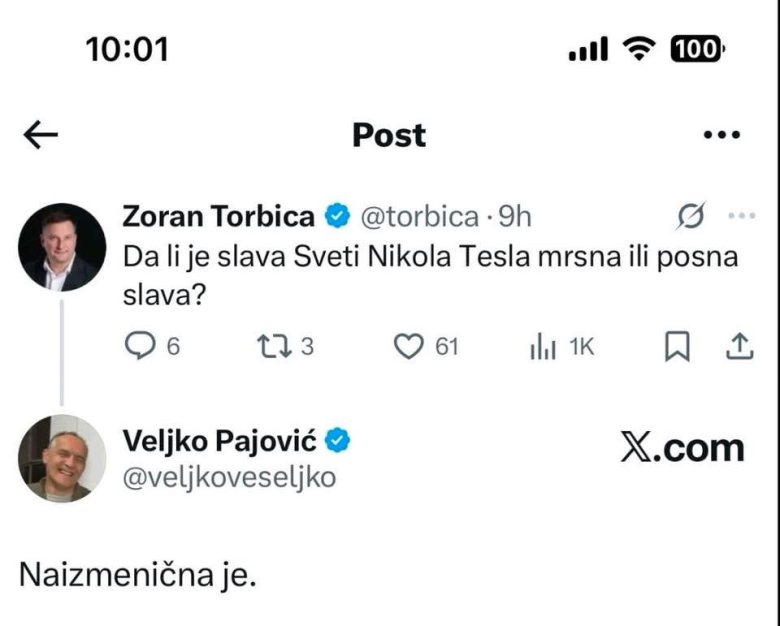Viewport: 780px width, 626px height.
Task: Open Zoran Torbica's profile picture
Action: [62, 247]
